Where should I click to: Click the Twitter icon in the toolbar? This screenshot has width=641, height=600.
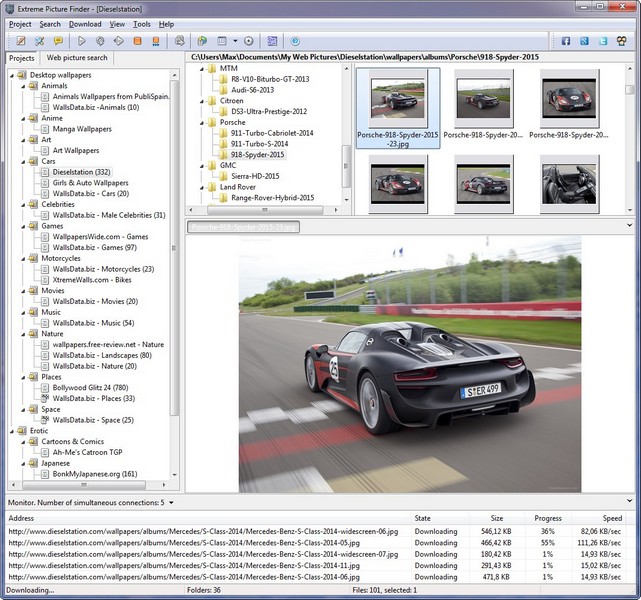[602, 41]
